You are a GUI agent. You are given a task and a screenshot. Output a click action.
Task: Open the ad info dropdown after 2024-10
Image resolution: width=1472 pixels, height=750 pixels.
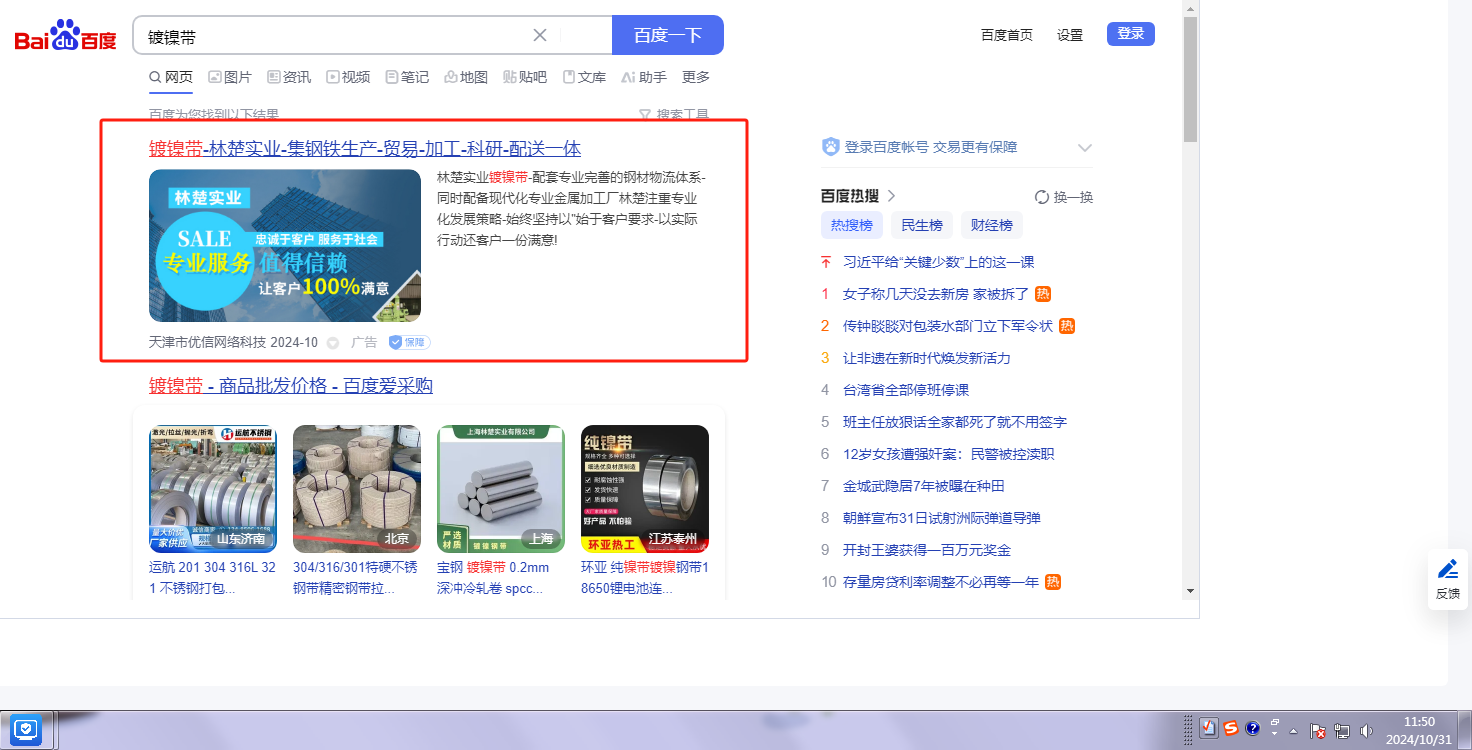pyautogui.click(x=333, y=343)
